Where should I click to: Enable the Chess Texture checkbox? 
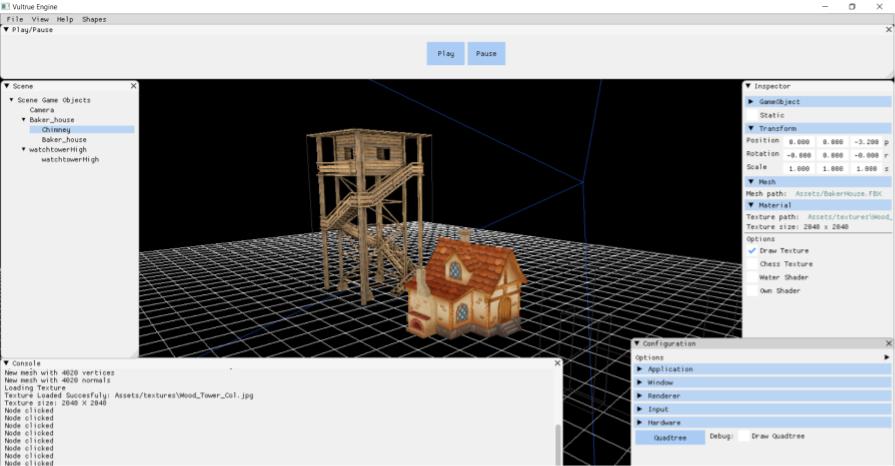[752, 264]
